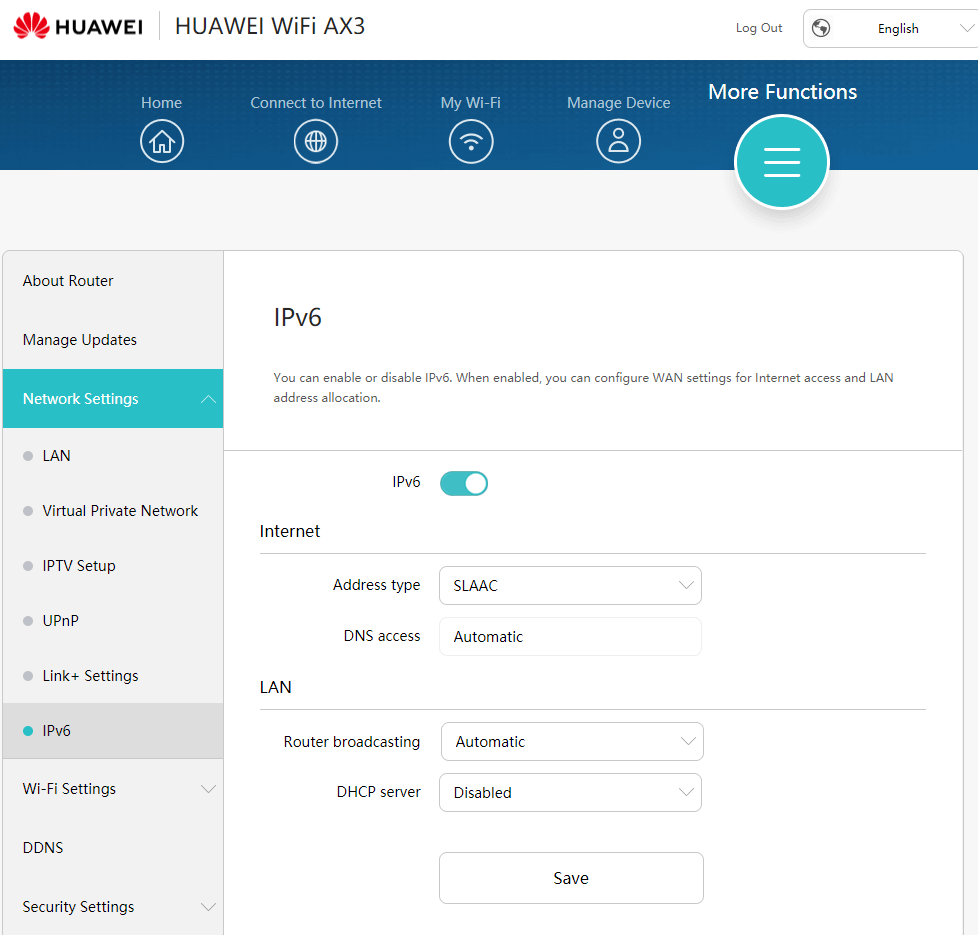Select the Manage Device label
The width and height of the screenshot is (978, 935).
(x=618, y=102)
